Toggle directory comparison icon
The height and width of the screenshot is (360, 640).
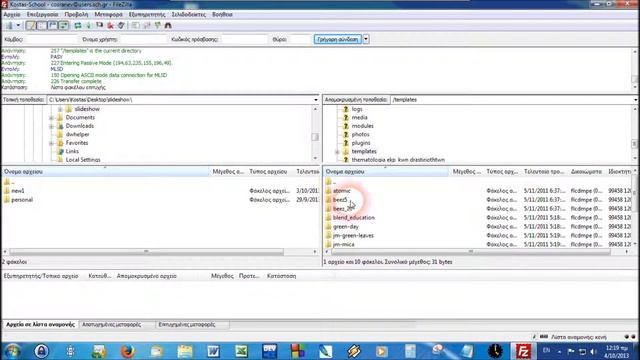[x=147, y=25]
